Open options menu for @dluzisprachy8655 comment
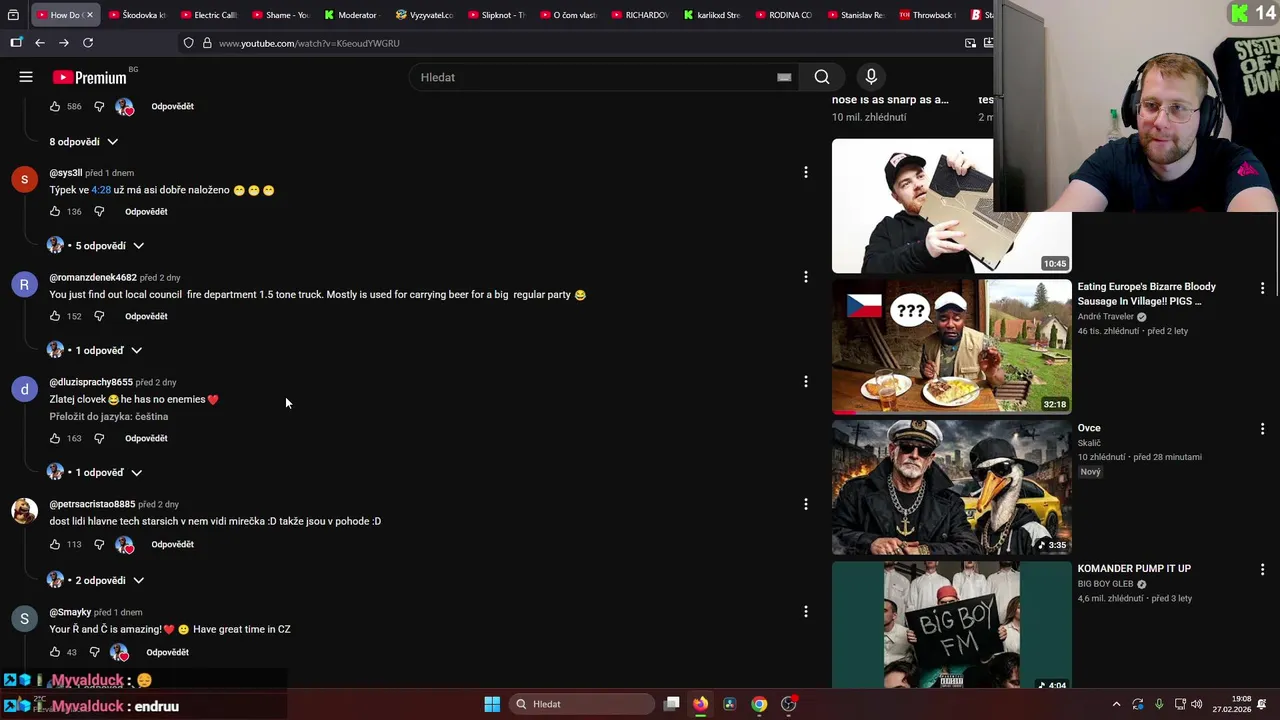The width and height of the screenshot is (1280, 720). click(806, 381)
